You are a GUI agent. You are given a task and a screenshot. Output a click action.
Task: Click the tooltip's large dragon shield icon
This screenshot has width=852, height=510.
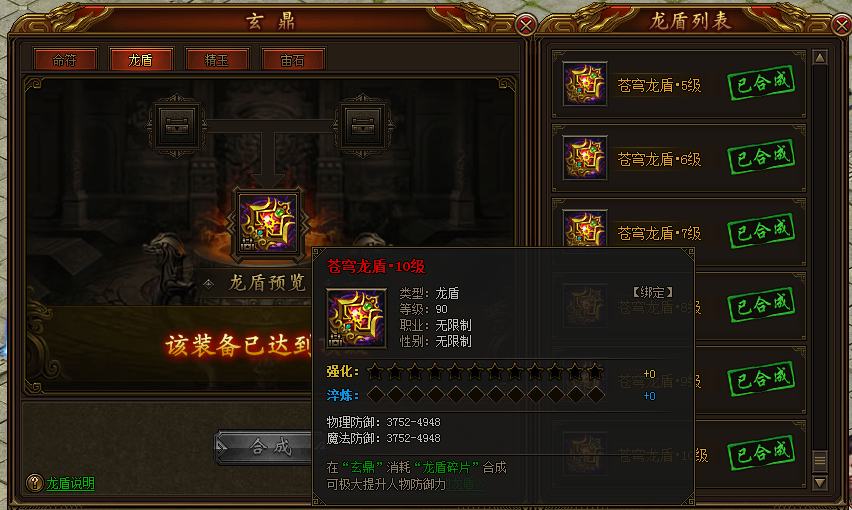(356, 318)
